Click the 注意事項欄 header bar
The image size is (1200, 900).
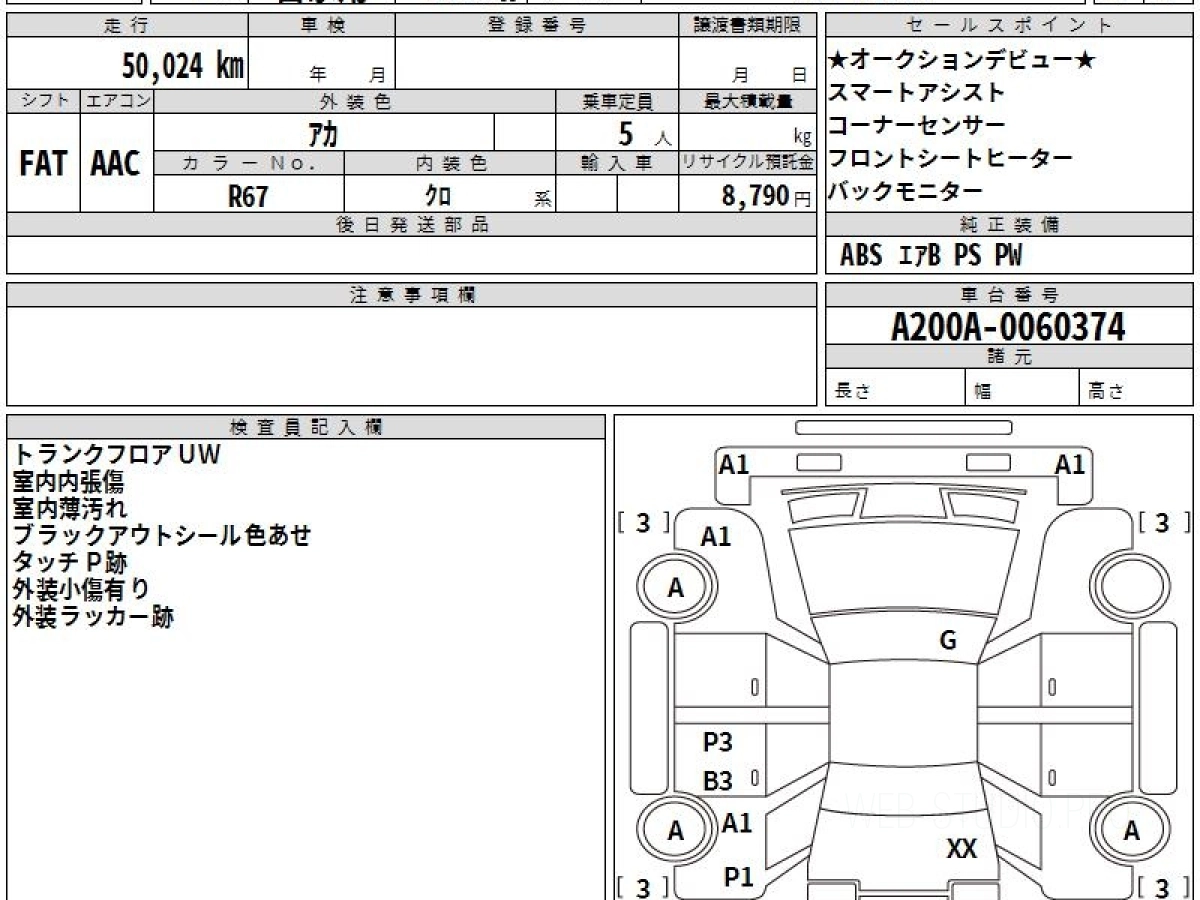point(411,295)
